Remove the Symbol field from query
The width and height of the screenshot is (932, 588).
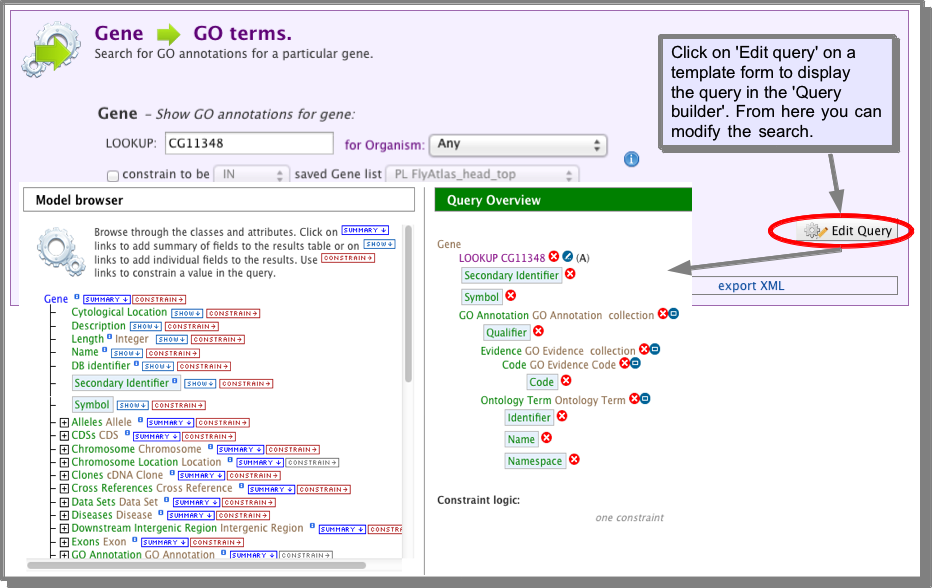coord(511,295)
